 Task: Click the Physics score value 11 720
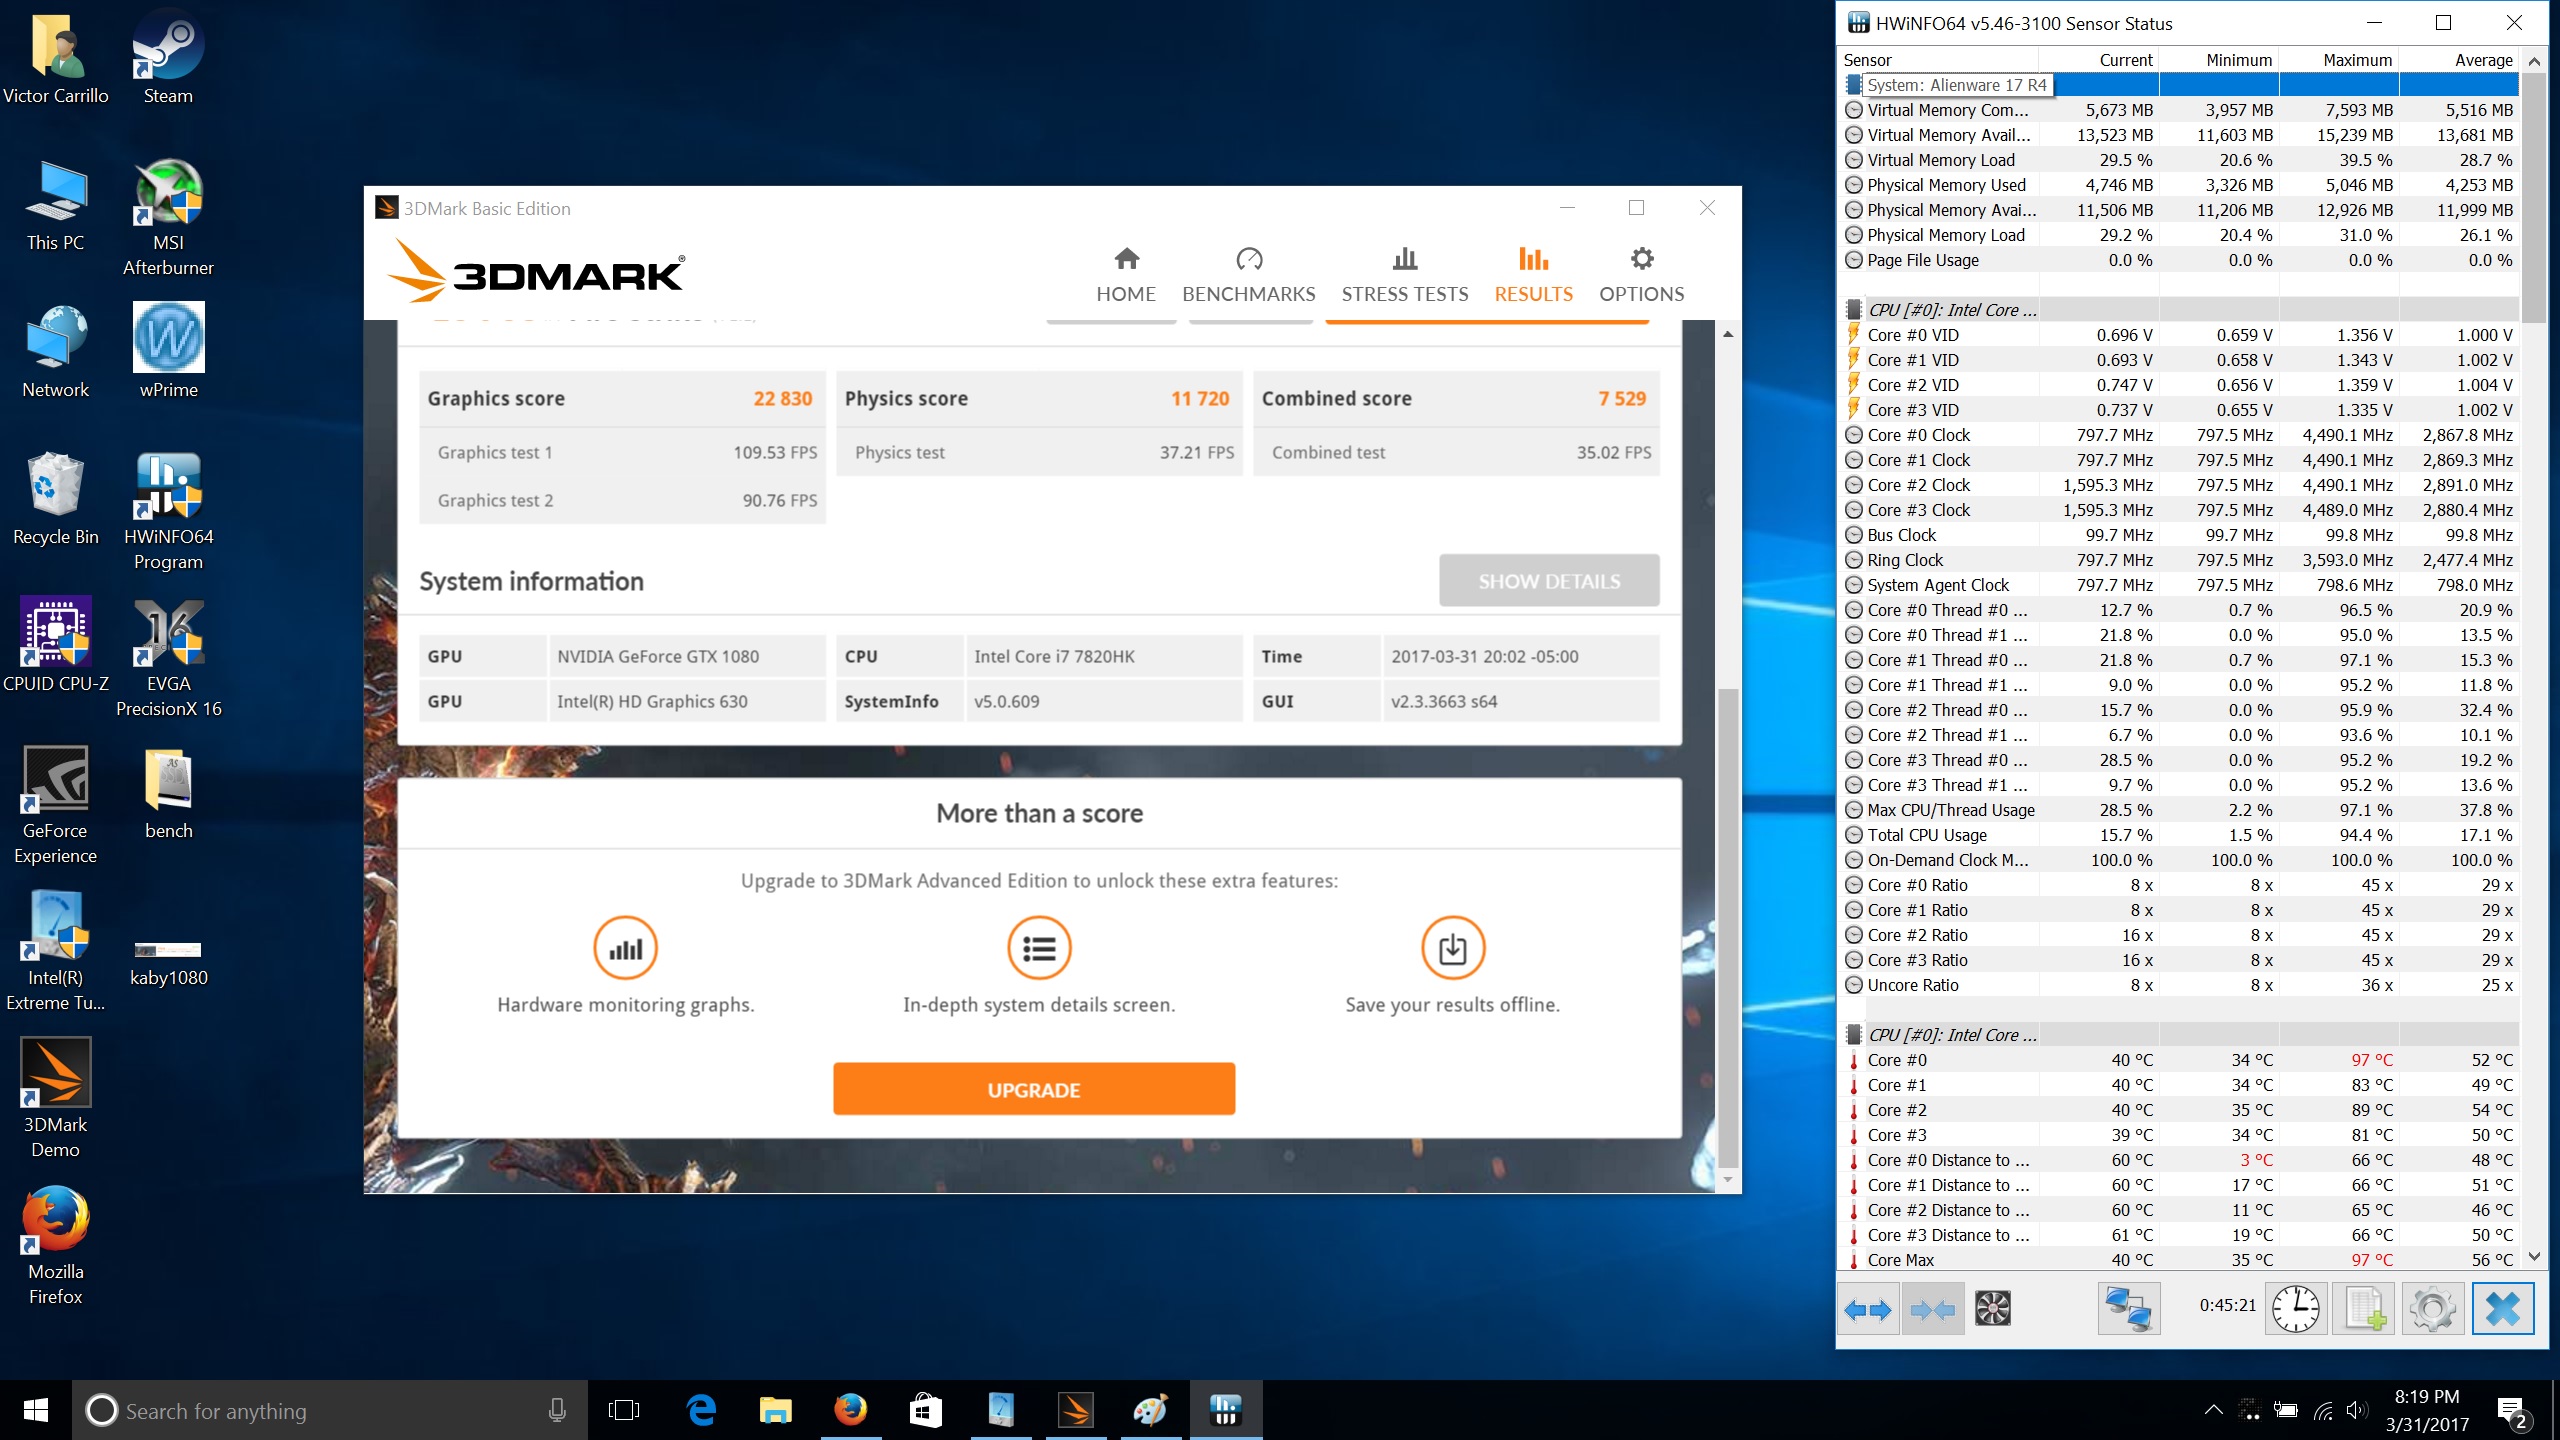tap(1200, 398)
